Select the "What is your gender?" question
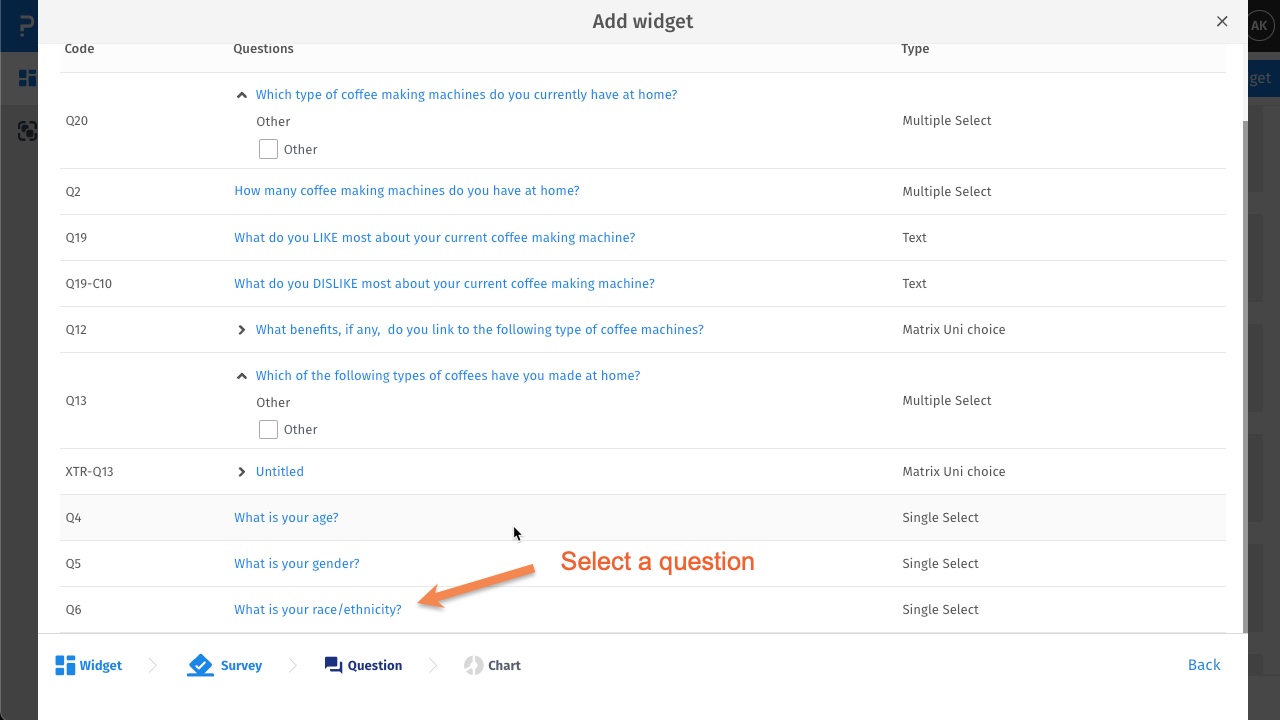Viewport: 1280px width, 720px height. pyautogui.click(x=296, y=563)
